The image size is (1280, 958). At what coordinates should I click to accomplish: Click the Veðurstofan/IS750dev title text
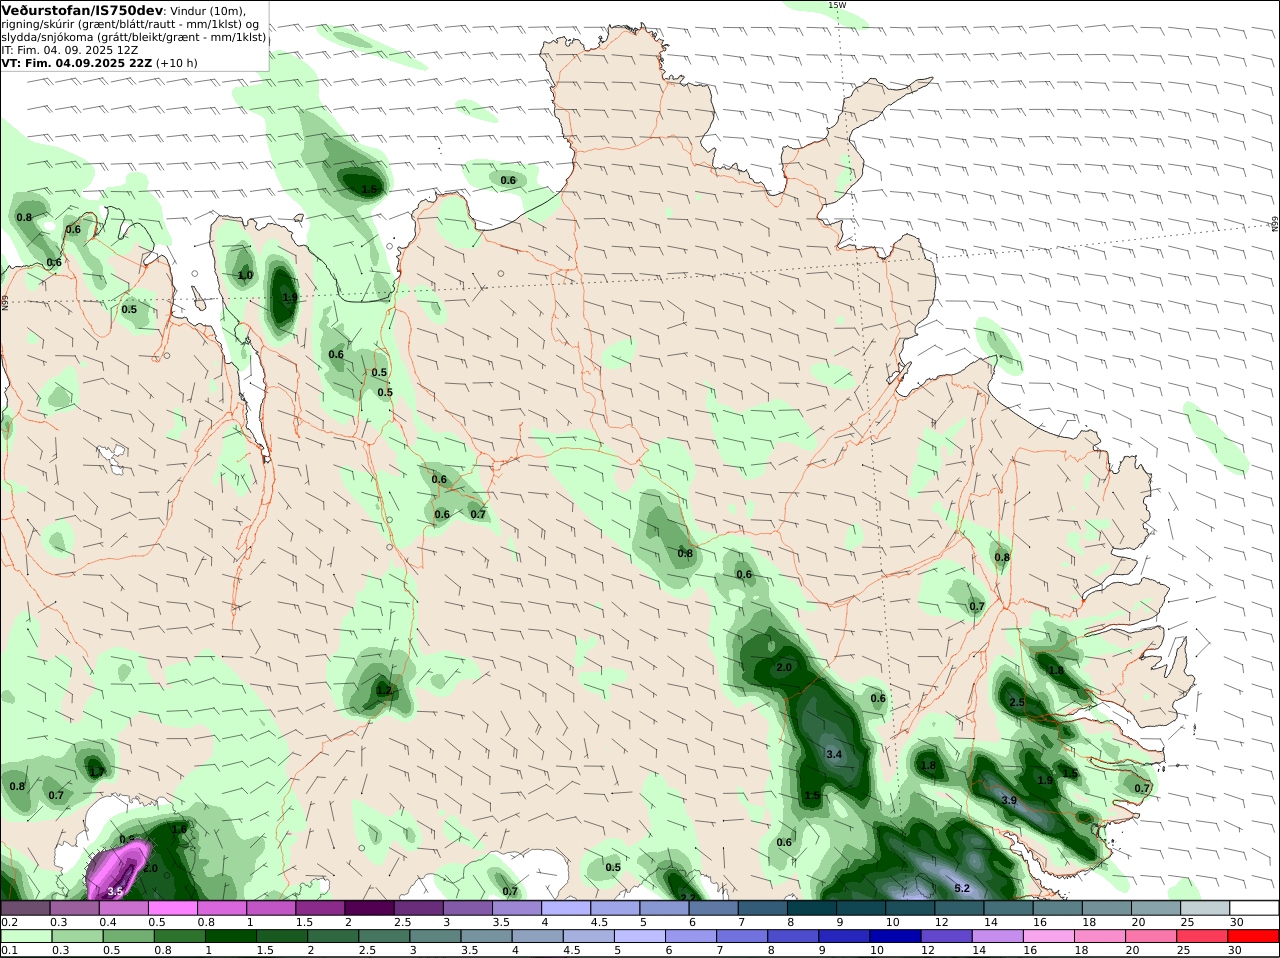coord(82,10)
